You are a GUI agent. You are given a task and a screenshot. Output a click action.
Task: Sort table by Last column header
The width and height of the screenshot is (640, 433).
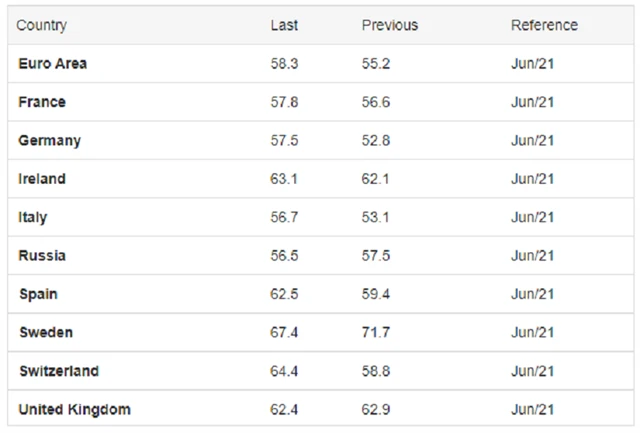click(284, 25)
